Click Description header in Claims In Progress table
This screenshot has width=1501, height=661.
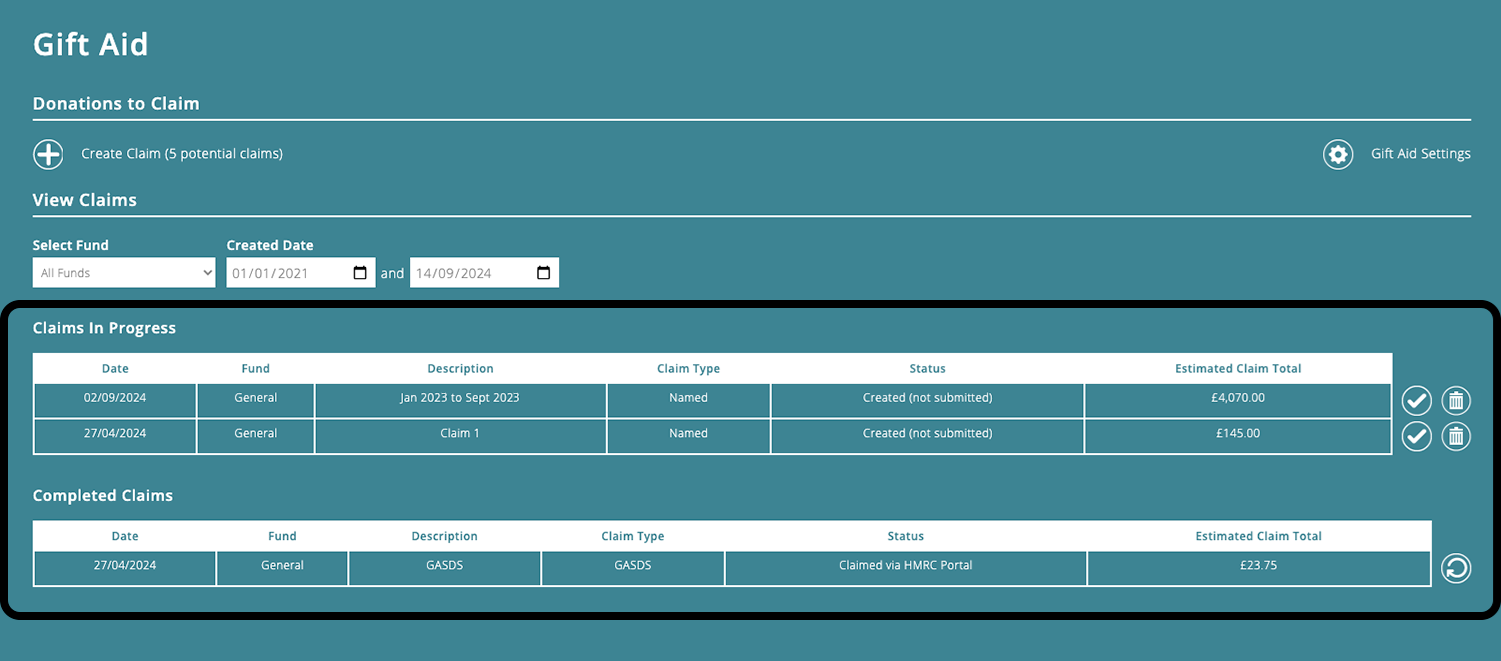click(460, 369)
